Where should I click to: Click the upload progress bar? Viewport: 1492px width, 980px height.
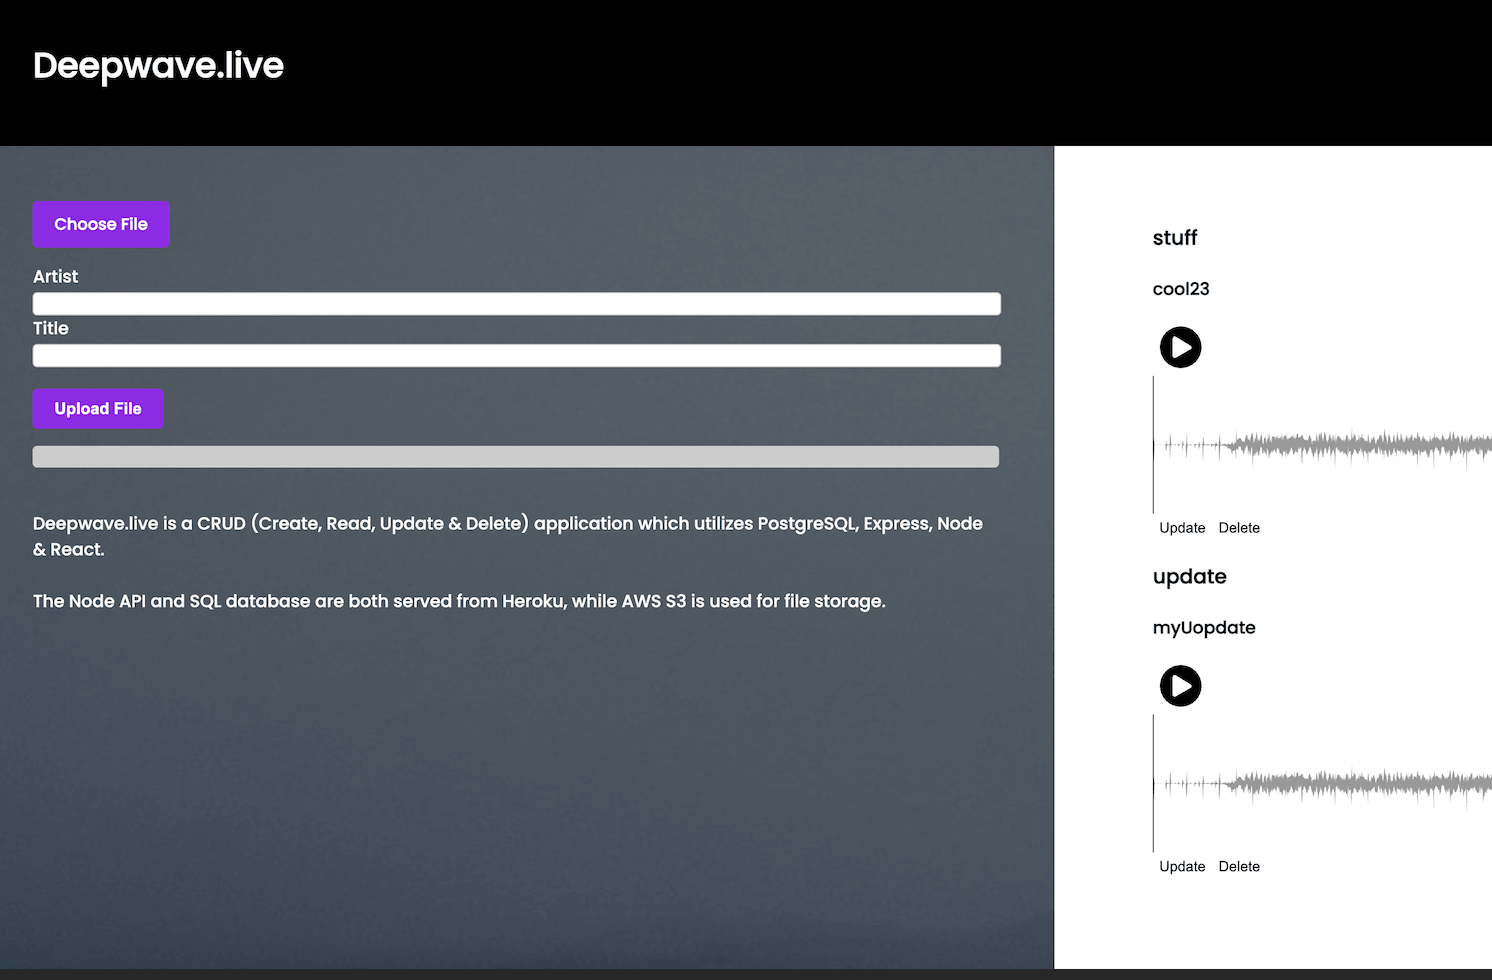pos(516,457)
